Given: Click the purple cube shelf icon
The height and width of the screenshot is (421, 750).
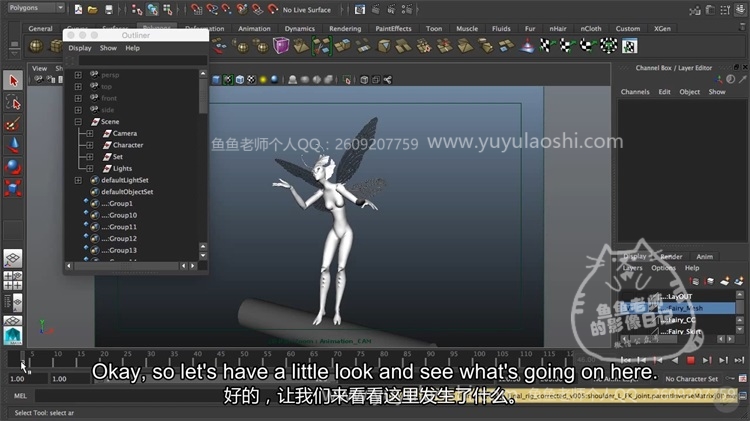Looking at the screenshot, I should pyautogui.click(x=281, y=46).
